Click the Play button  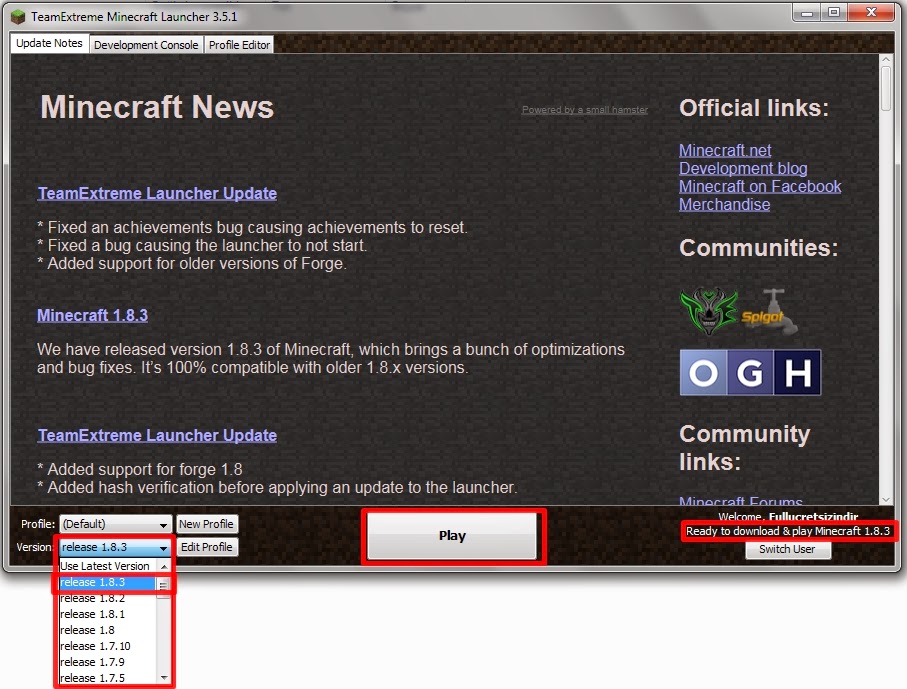(452, 536)
